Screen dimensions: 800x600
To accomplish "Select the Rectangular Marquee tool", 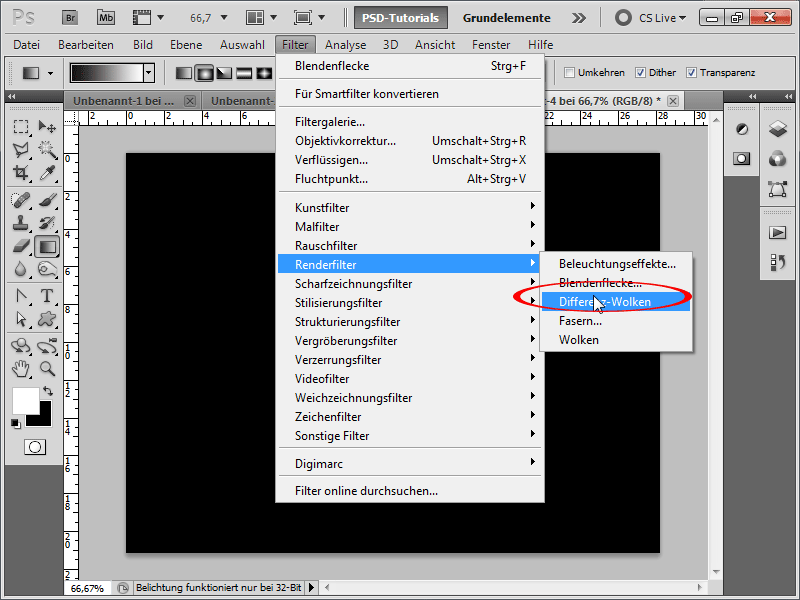I will (21, 126).
